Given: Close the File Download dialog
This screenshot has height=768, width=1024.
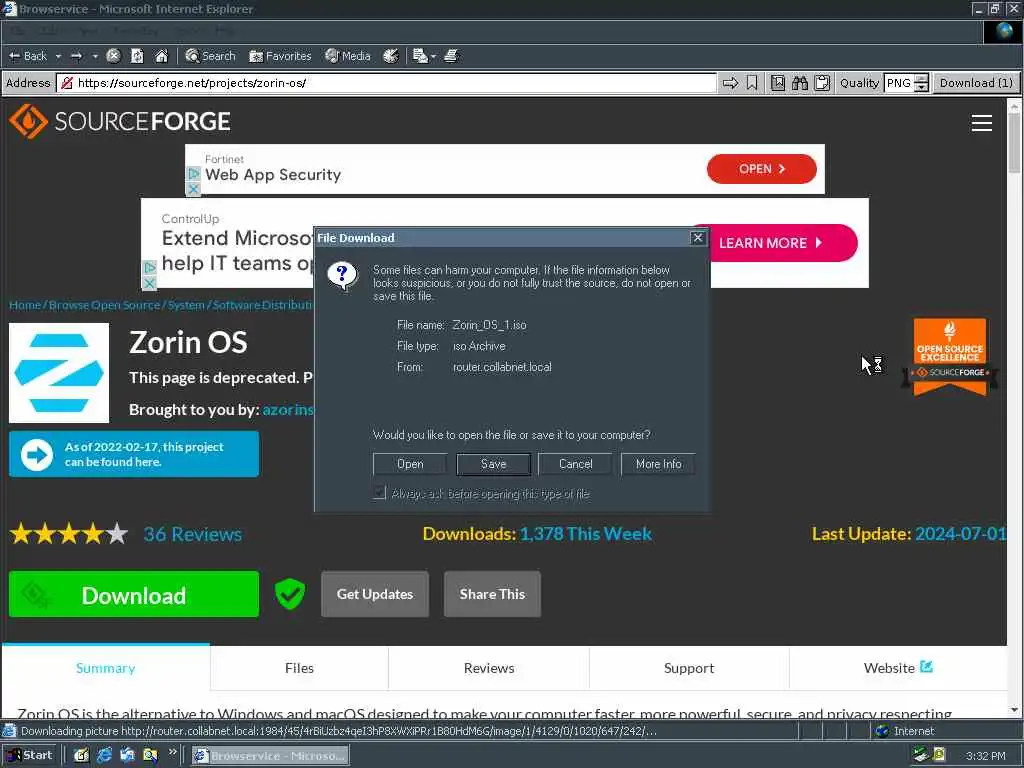Looking at the screenshot, I should (x=697, y=238).
